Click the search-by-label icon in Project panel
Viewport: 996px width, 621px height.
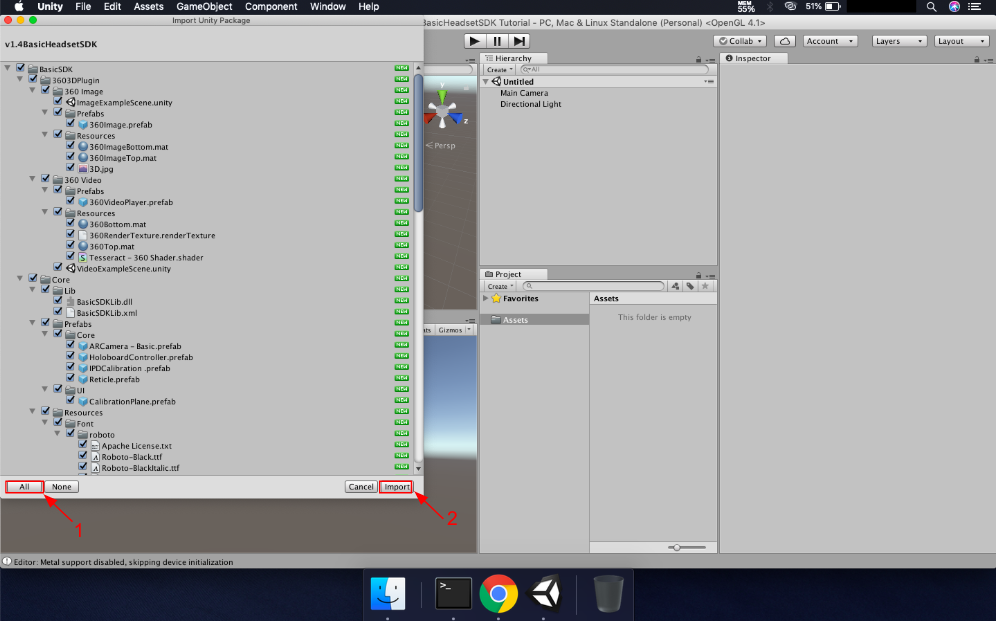point(690,286)
